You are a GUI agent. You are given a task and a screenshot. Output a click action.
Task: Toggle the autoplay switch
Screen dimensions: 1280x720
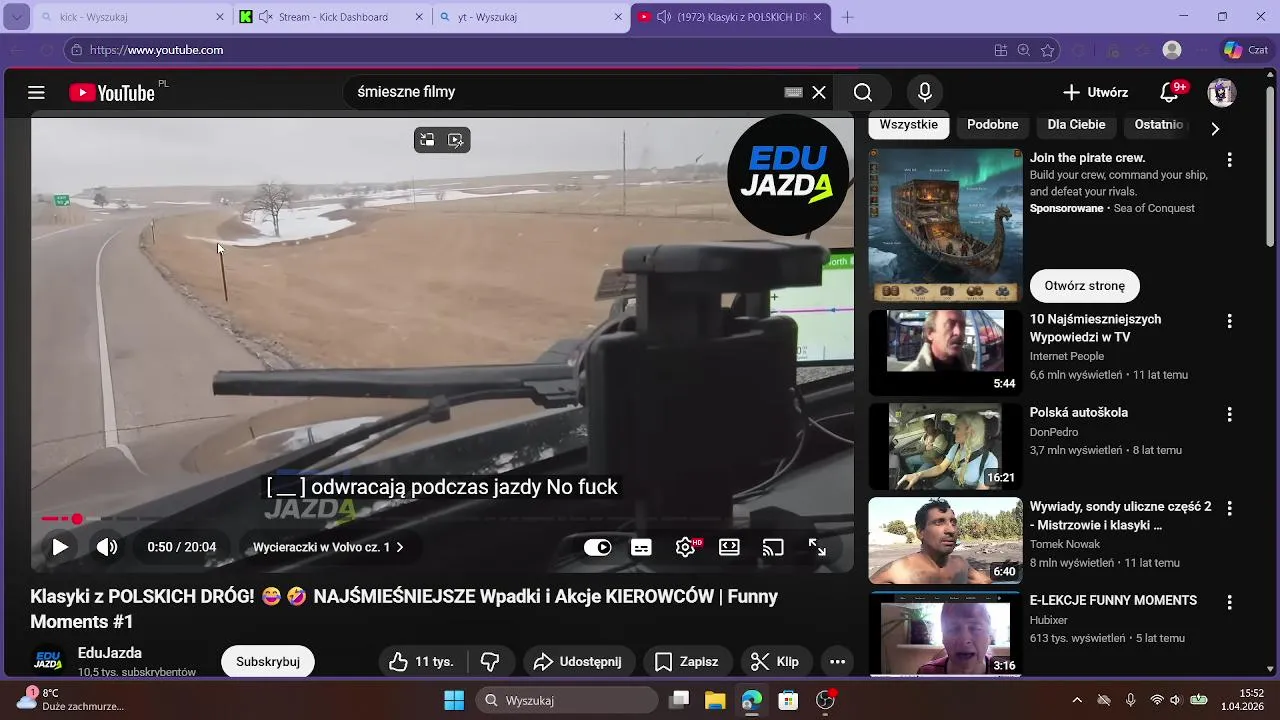pyautogui.click(x=597, y=547)
